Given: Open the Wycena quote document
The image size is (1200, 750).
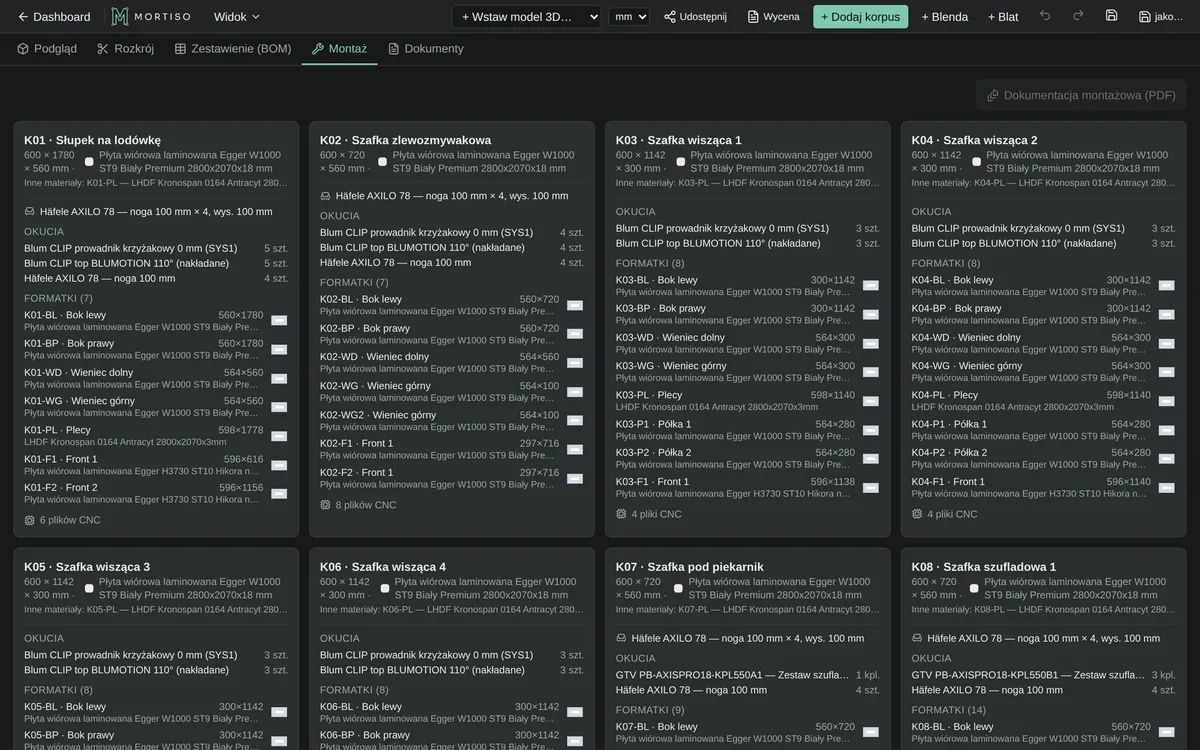Looking at the screenshot, I should point(773,16).
